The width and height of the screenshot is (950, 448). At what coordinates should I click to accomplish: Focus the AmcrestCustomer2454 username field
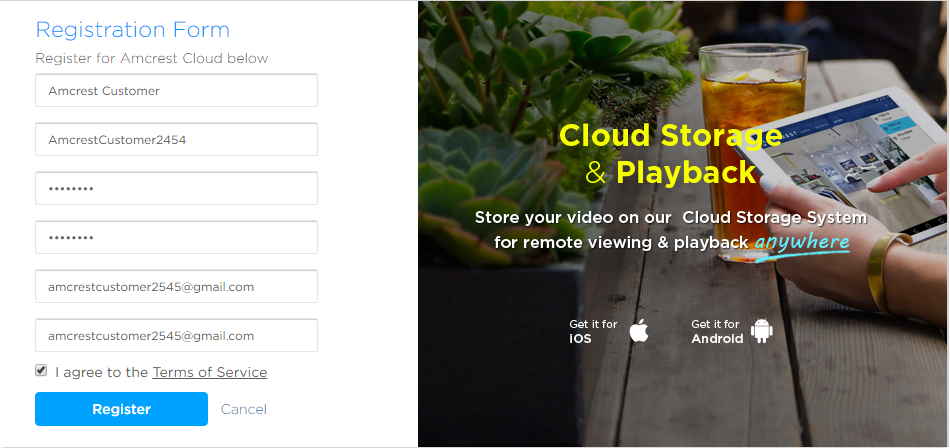[176, 139]
